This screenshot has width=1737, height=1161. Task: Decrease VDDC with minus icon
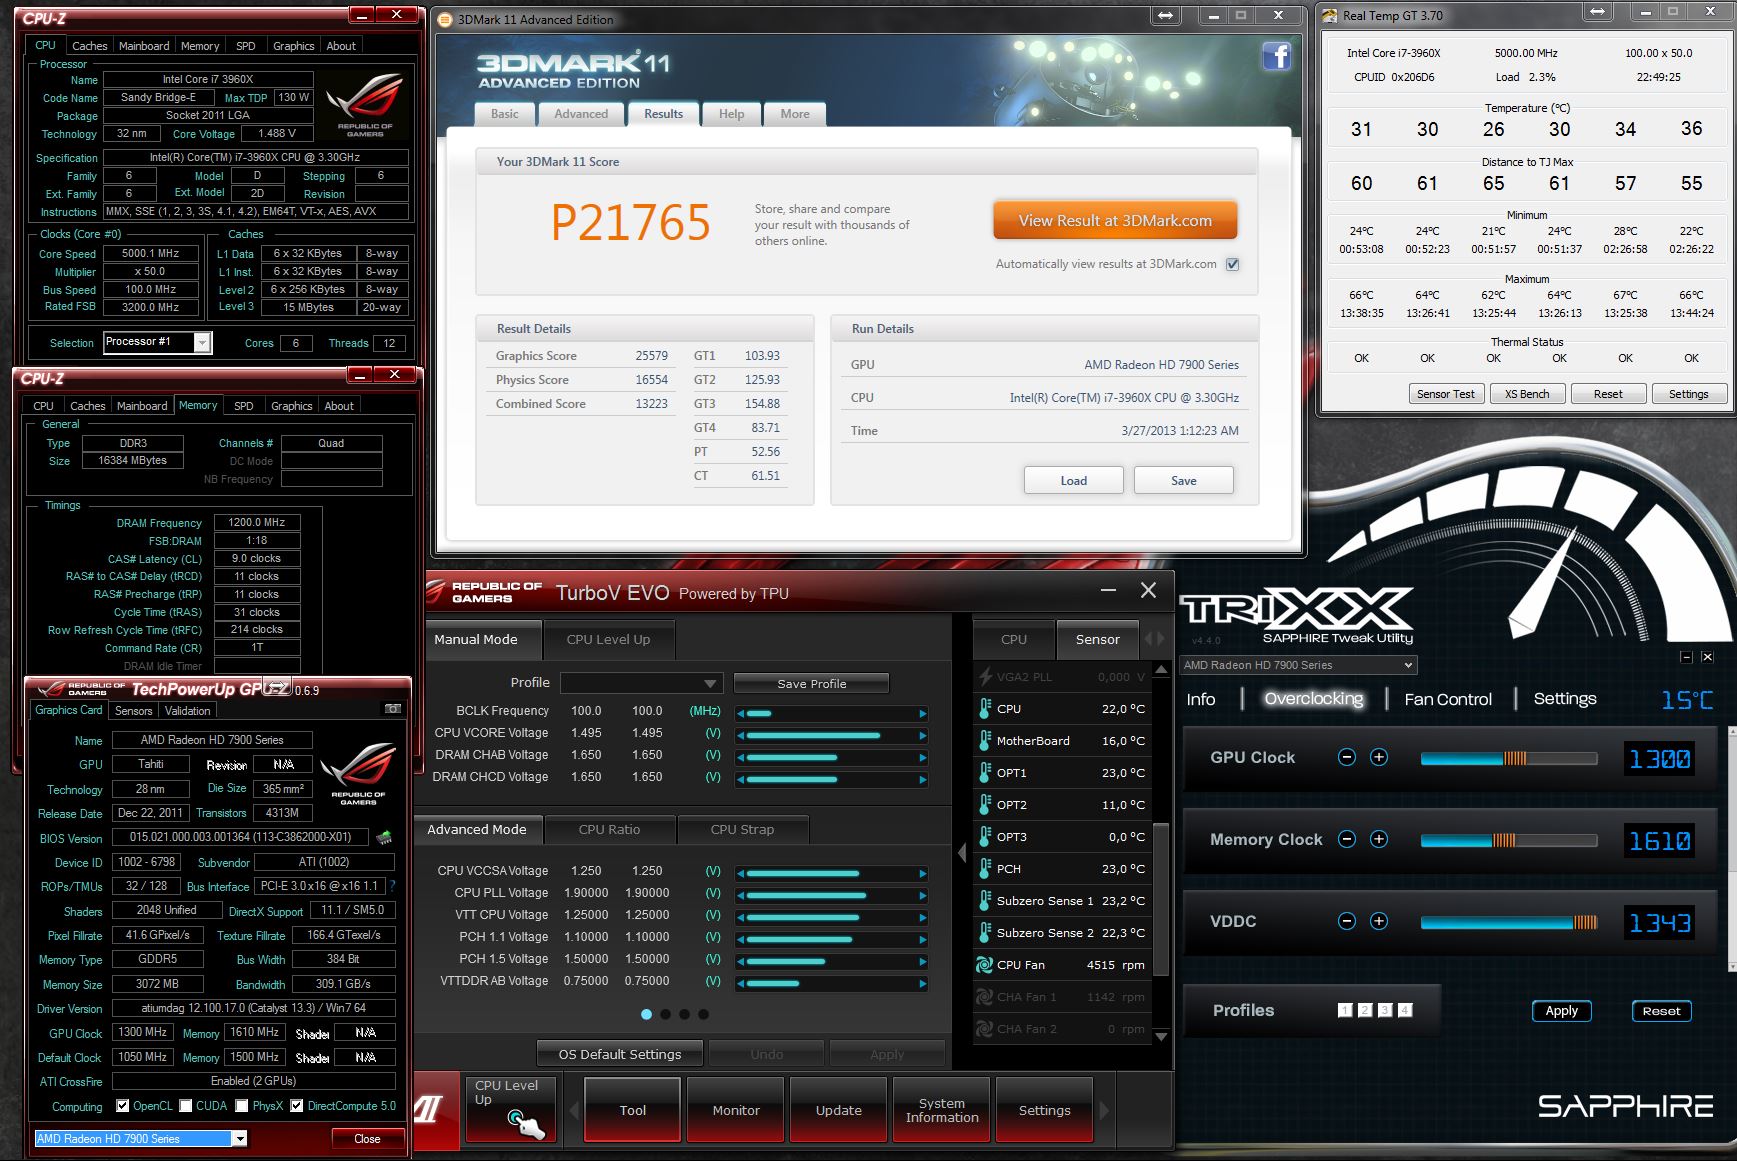(1347, 921)
